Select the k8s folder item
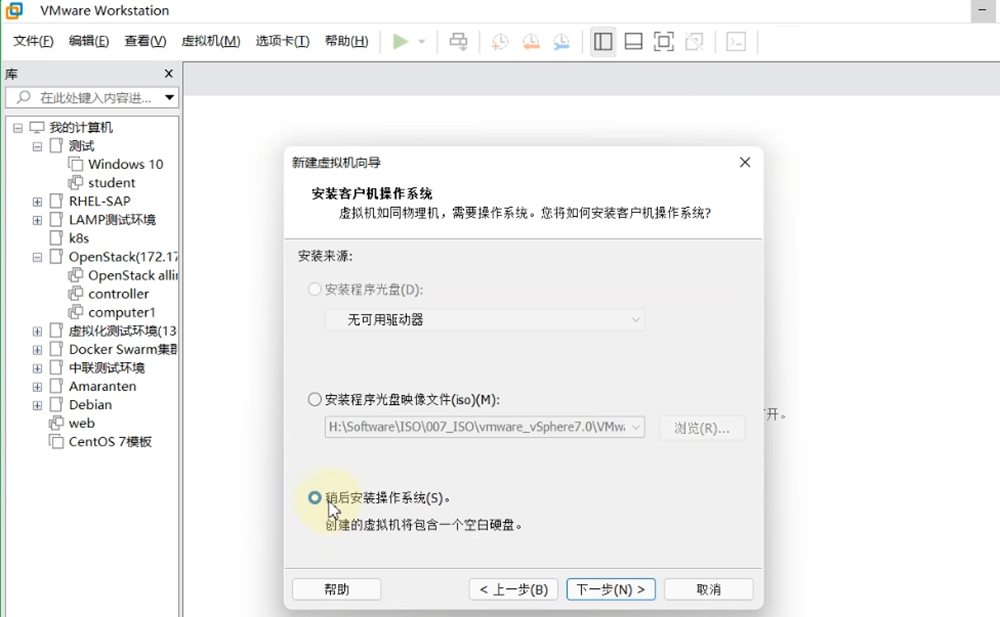Viewport: 1000px width, 617px height. click(x=79, y=238)
